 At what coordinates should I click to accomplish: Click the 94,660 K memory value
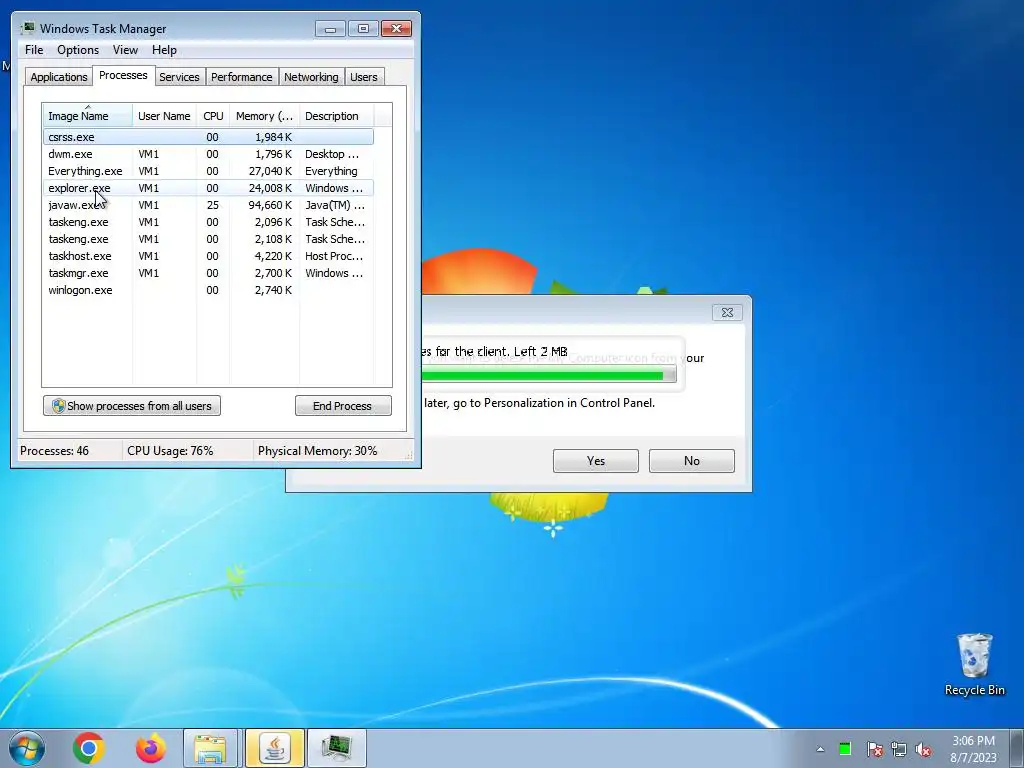270,205
